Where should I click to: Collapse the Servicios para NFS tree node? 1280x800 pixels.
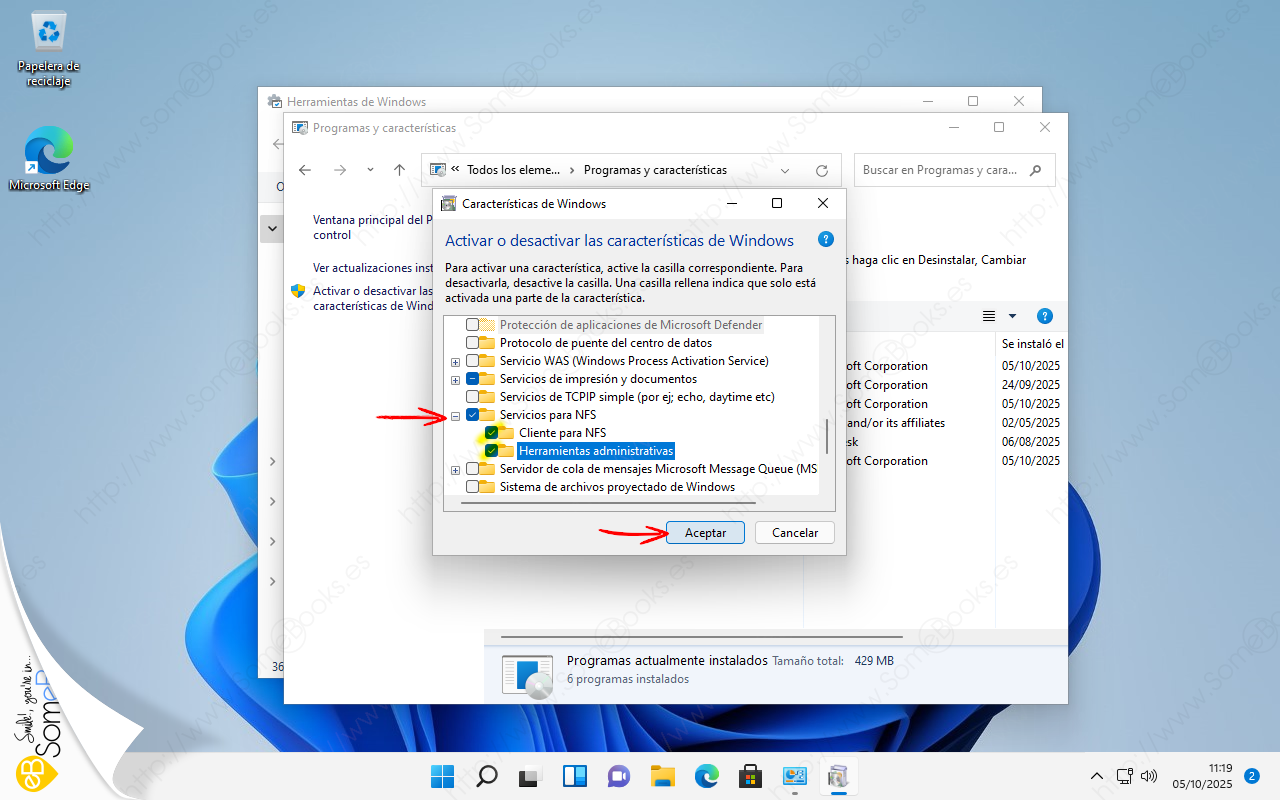point(456,415)
